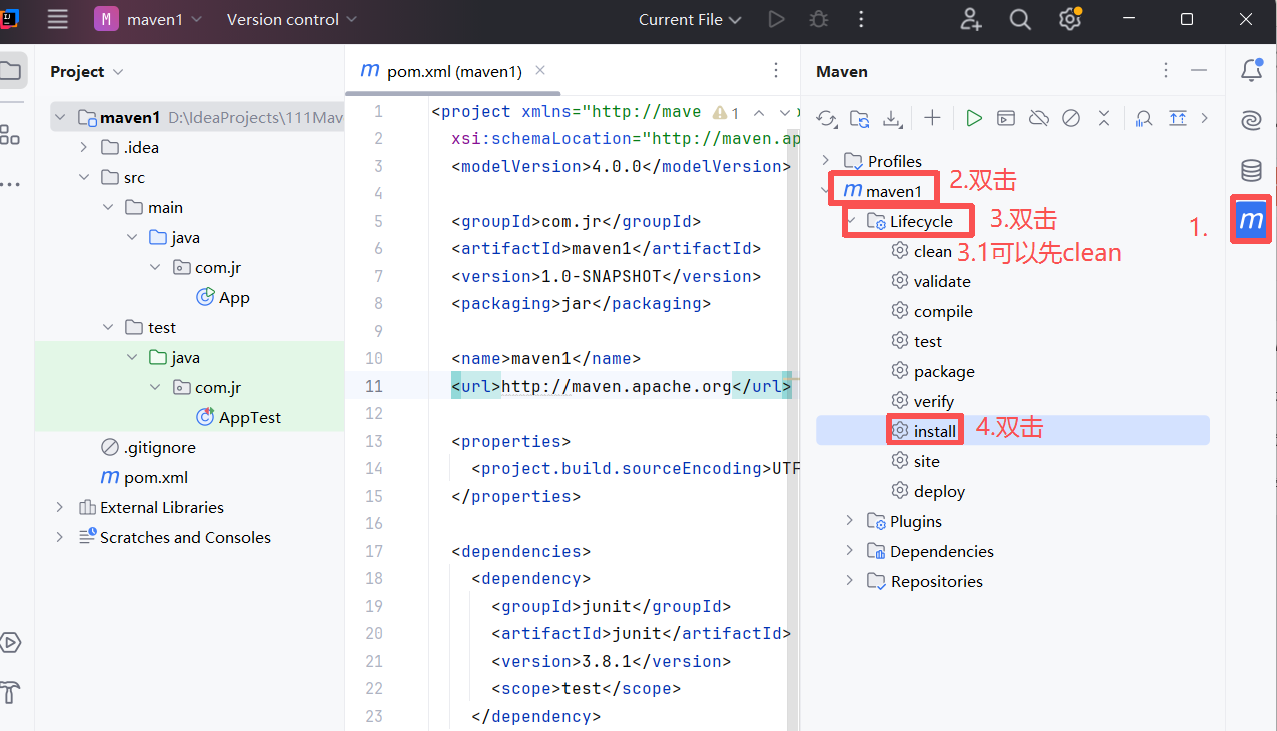The width and height of the screenshot is (1277, 731).
Task: Open Maven tool window sidebar button
Action: [x=1251, y=220]
